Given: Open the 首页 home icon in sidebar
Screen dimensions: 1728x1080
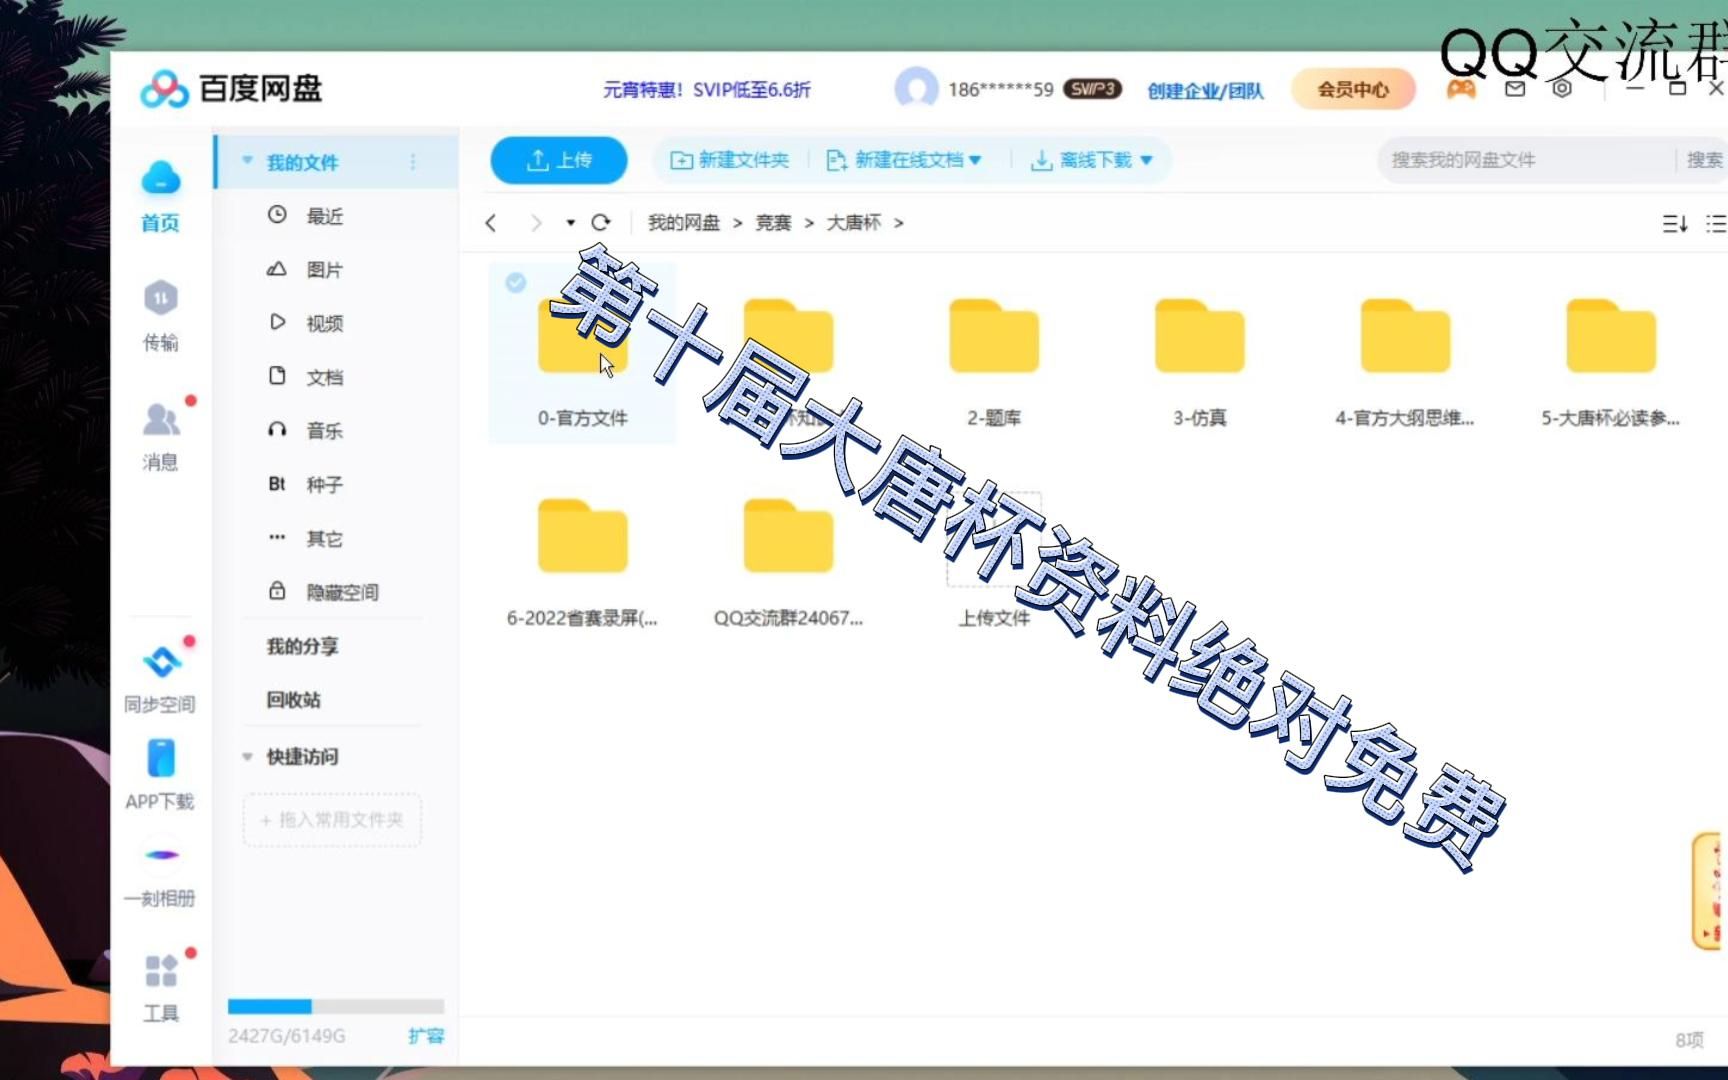Looking at the screenshot, I should pyautogui.click(x=160, y=195).
